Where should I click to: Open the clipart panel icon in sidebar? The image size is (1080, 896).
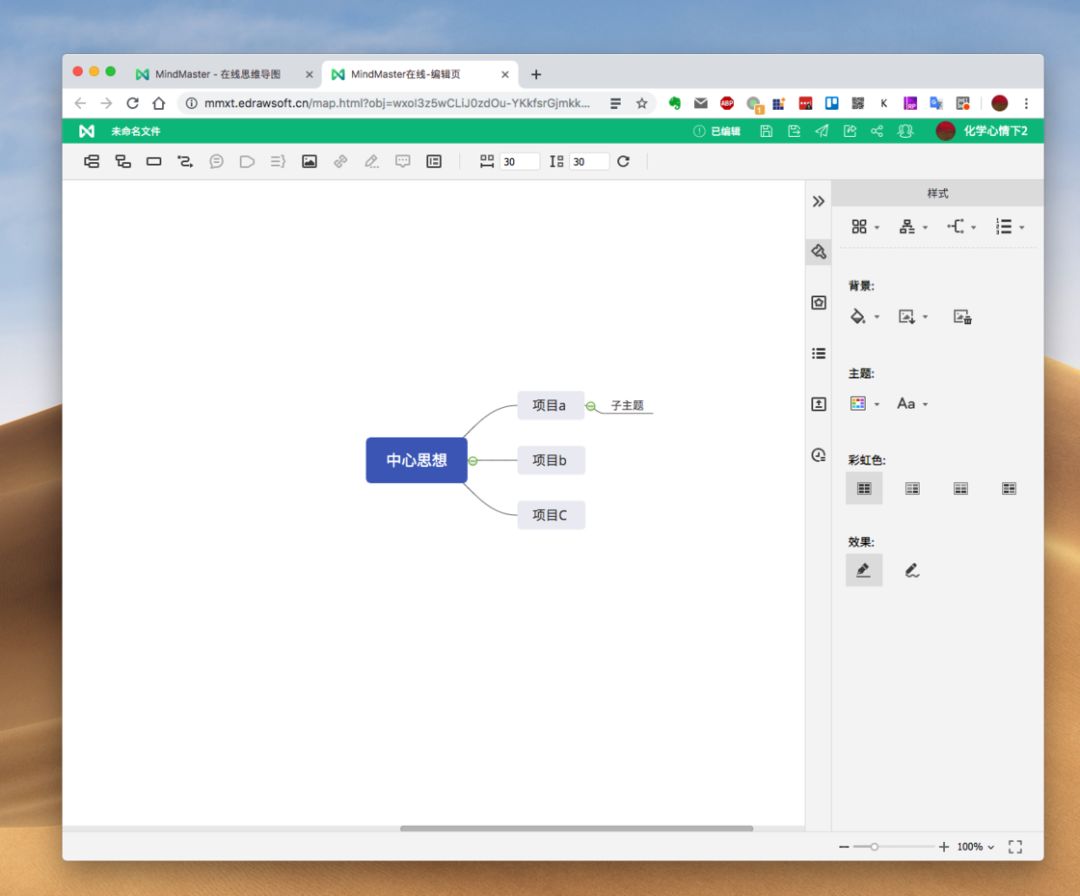[818, 302]
